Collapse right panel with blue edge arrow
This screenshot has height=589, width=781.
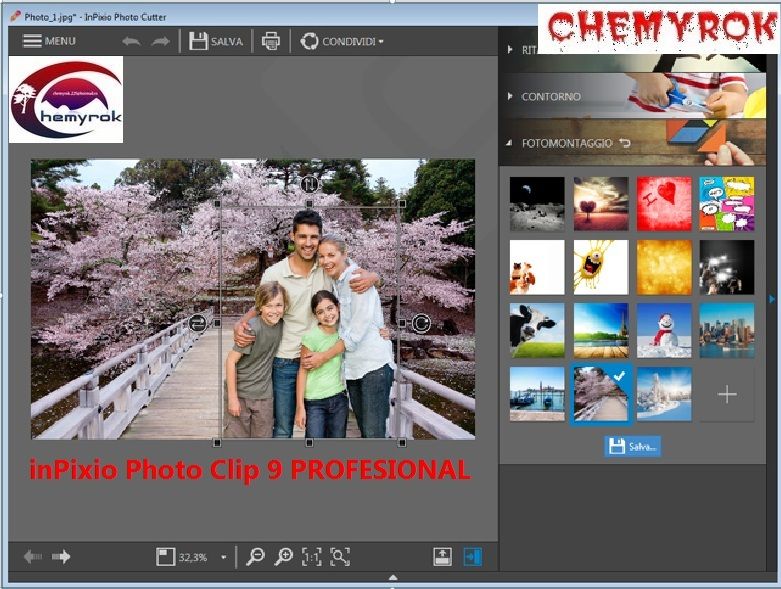(x=772, y=299)
